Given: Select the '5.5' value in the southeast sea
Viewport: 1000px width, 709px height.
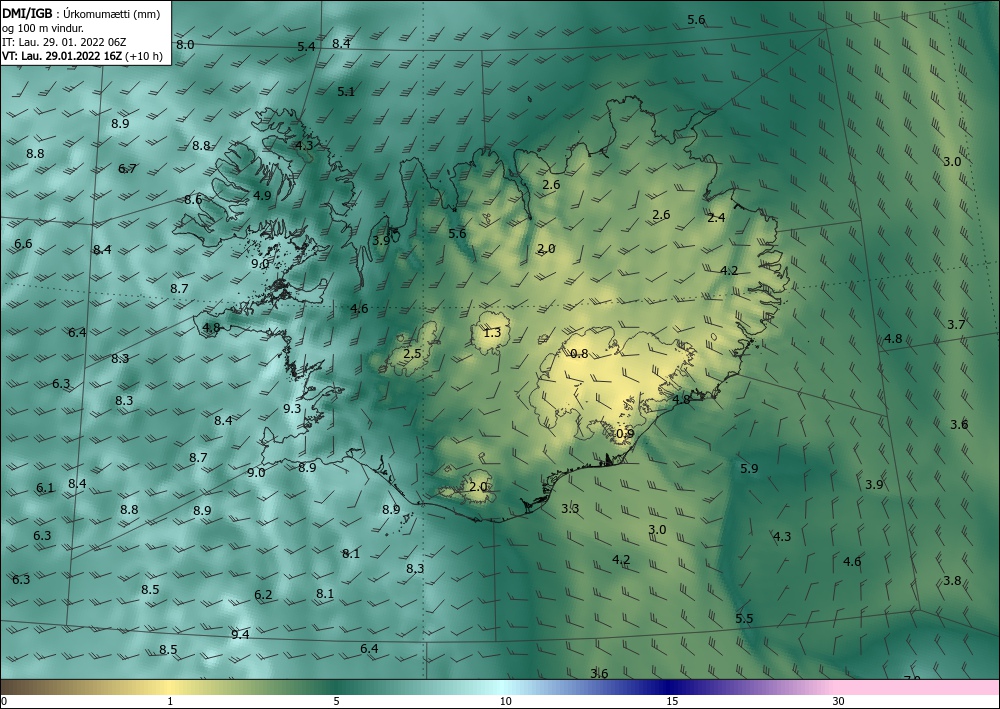Looking at the screenshot, I should (x=744, y=619).
